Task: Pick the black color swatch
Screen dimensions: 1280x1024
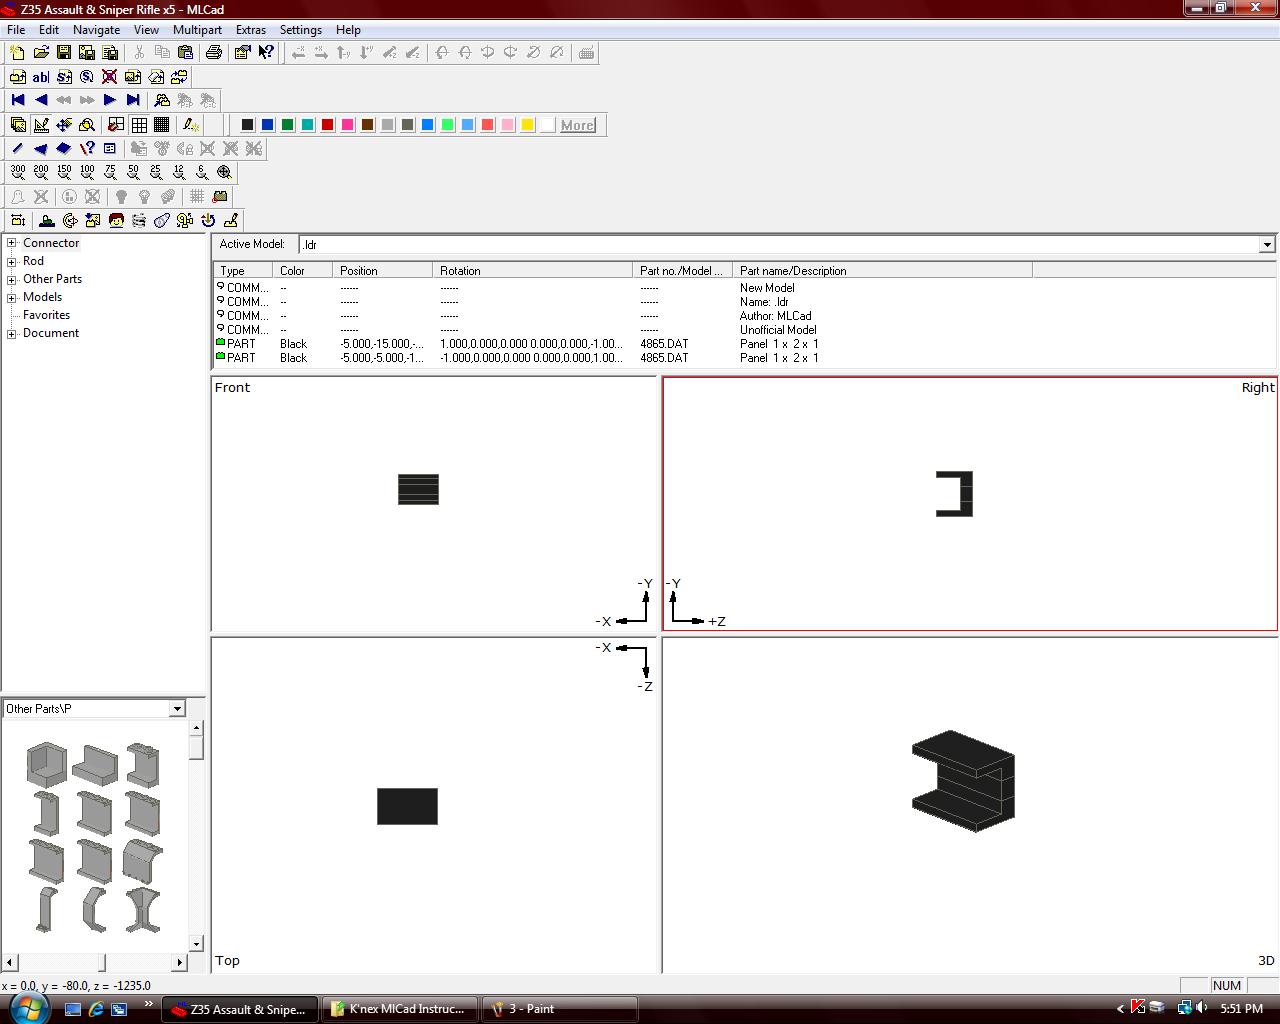Action: pyautogui.click(x=248, y=125)
